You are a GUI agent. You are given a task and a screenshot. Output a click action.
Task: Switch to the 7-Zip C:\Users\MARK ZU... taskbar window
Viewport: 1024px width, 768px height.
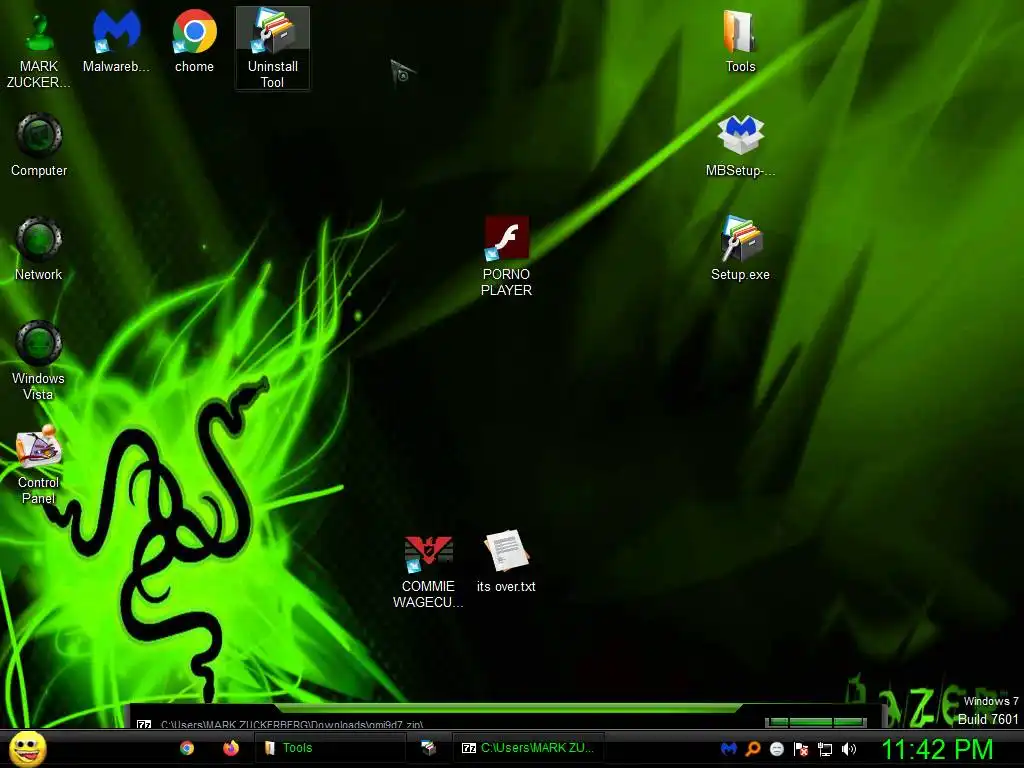tap(528, 748)
